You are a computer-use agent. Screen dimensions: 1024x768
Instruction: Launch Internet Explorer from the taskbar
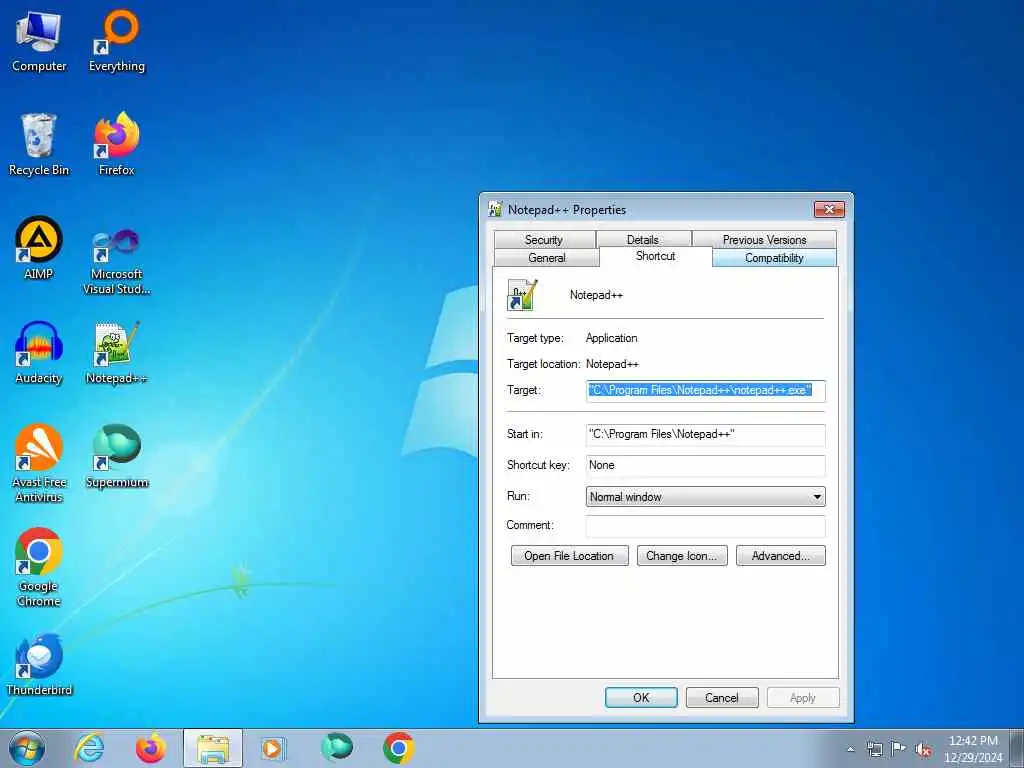[89, 748]
